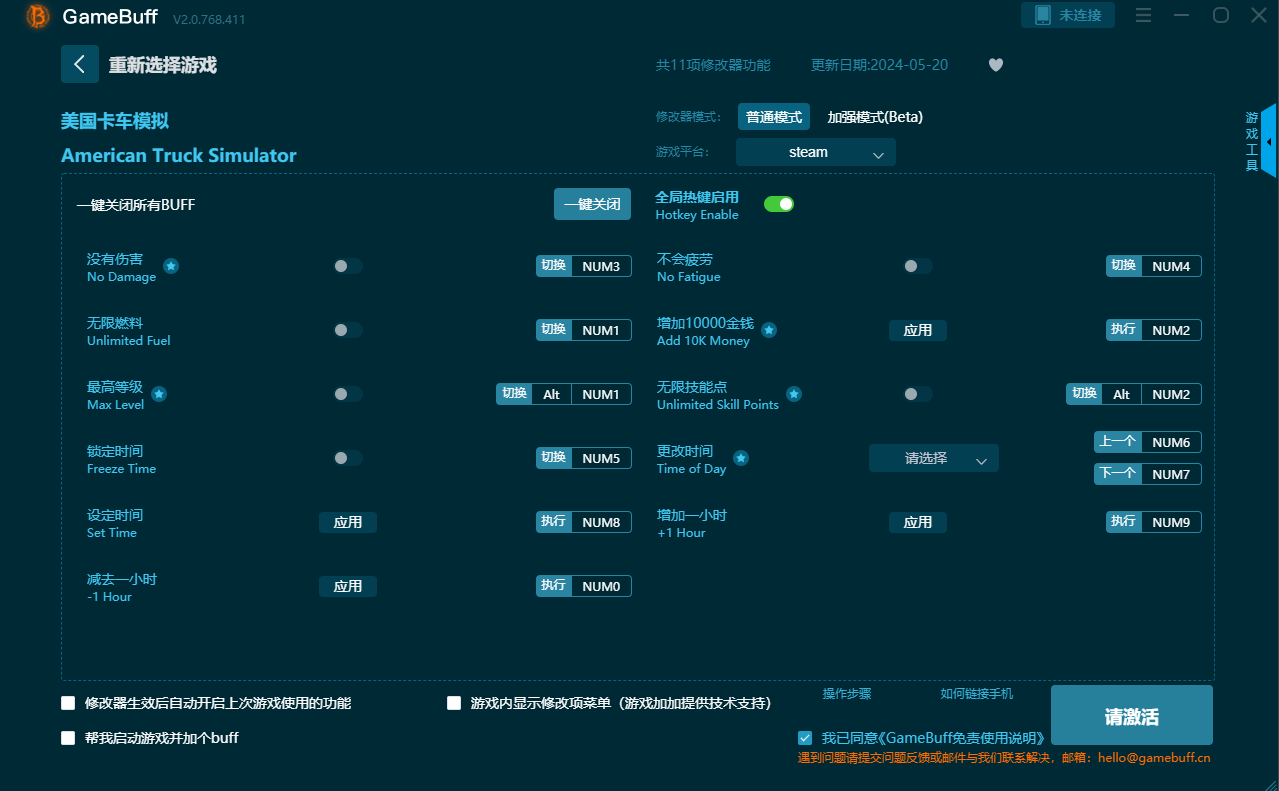Click the update date 2024-05-20 text
This screenshot has width=1279, height=791.
click(880, 65)
